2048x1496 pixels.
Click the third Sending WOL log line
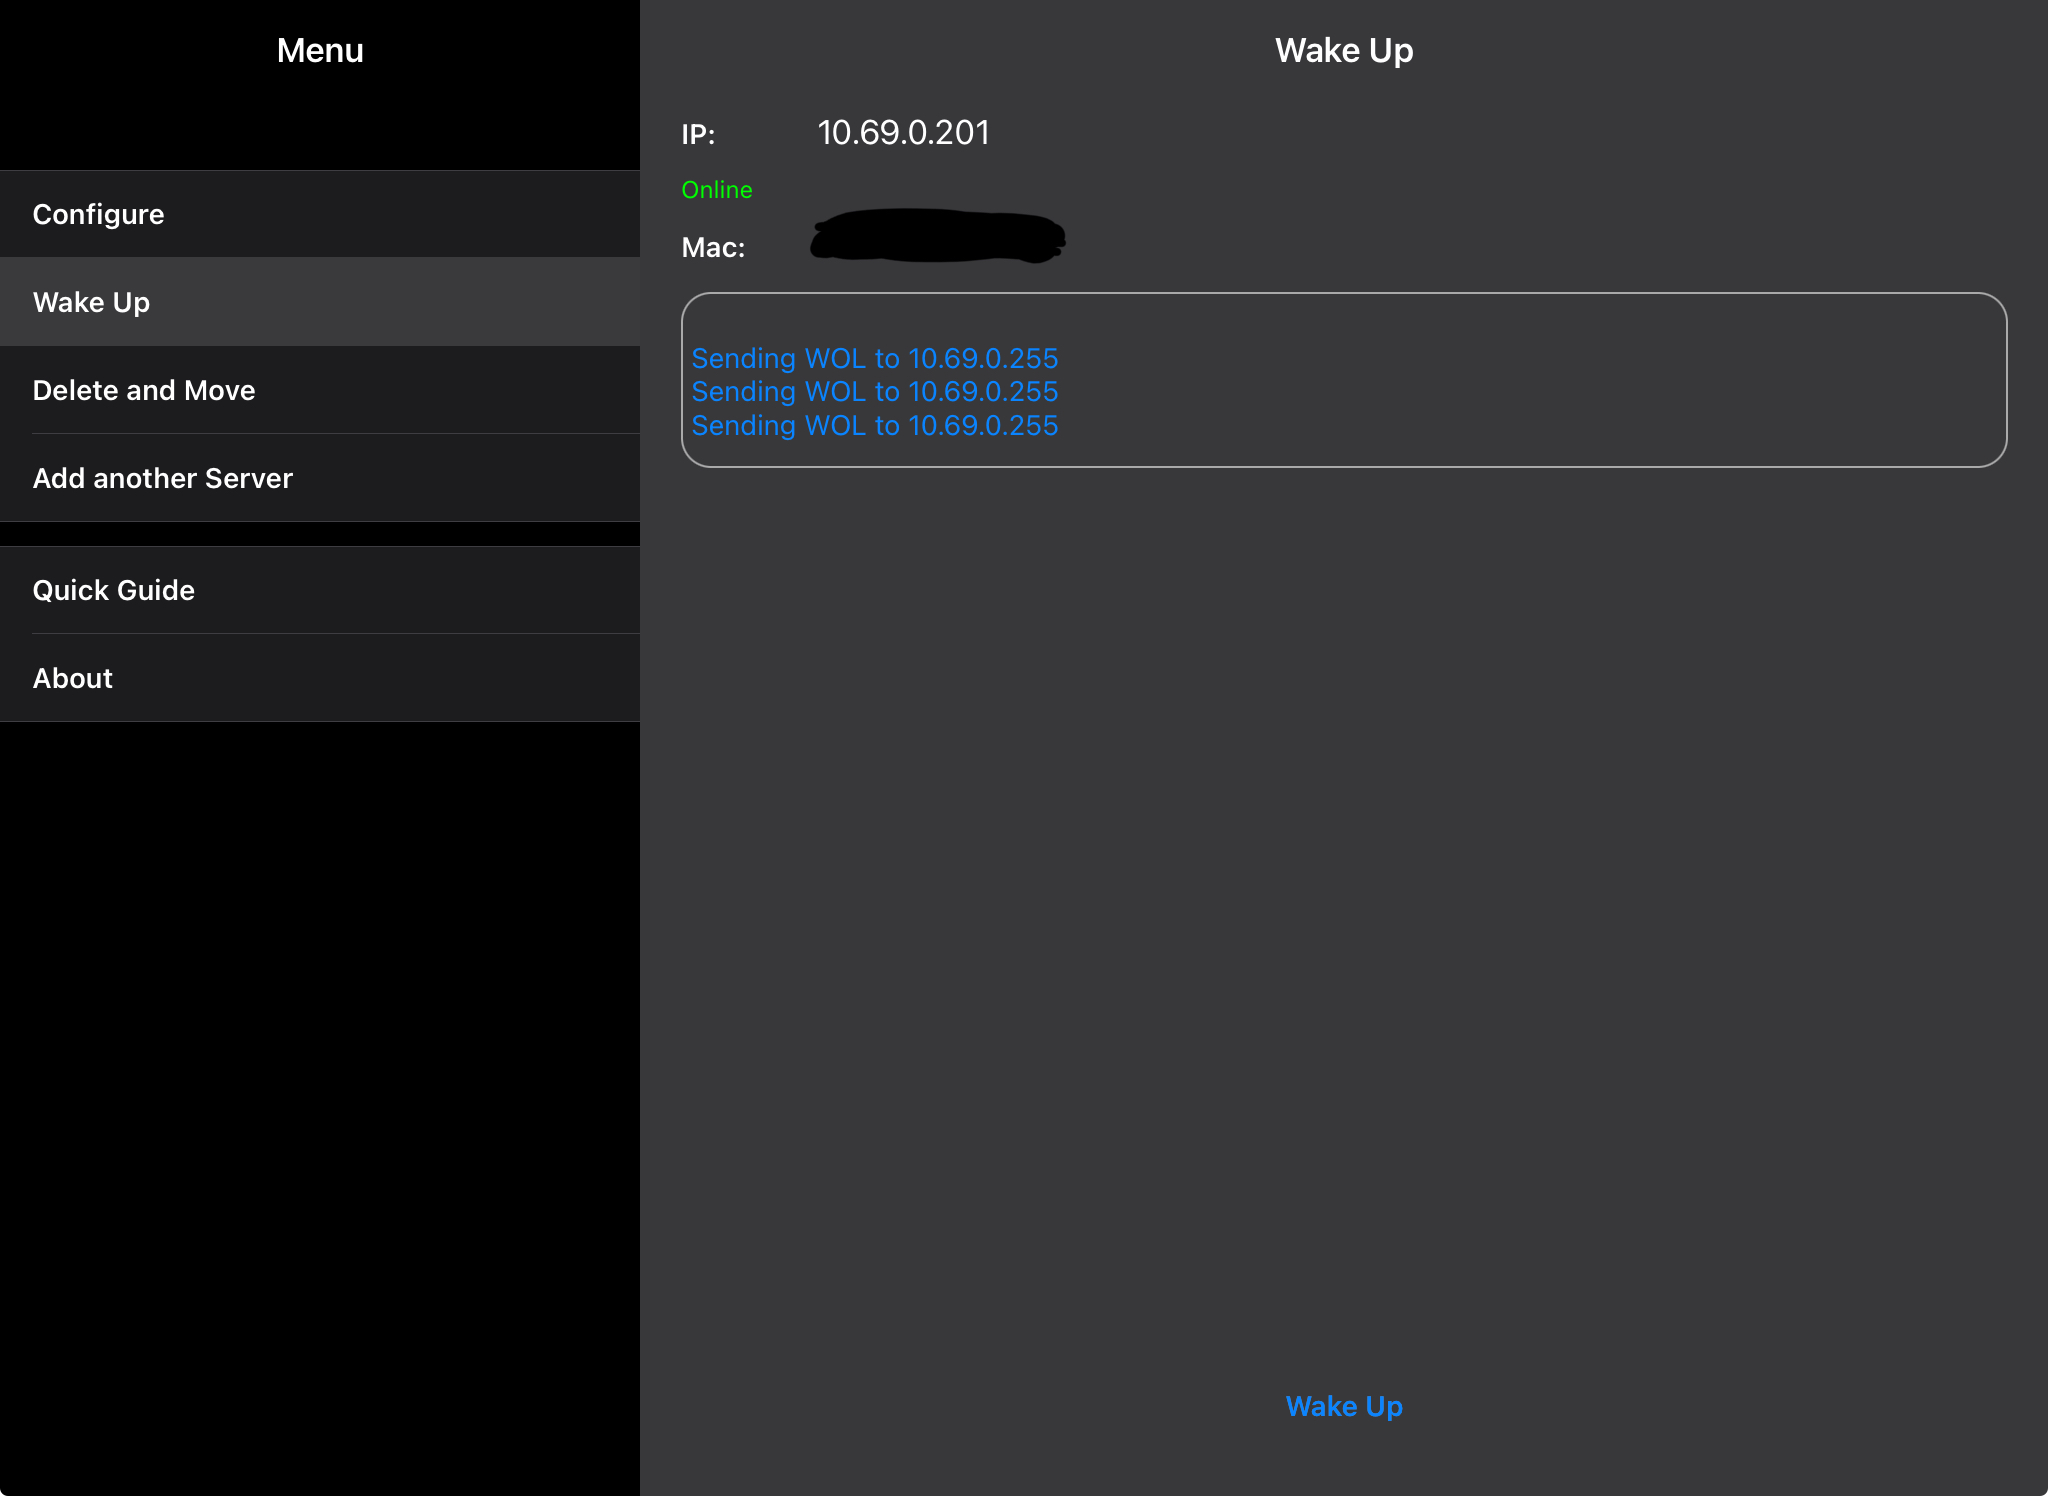click(x=874, y=426)
